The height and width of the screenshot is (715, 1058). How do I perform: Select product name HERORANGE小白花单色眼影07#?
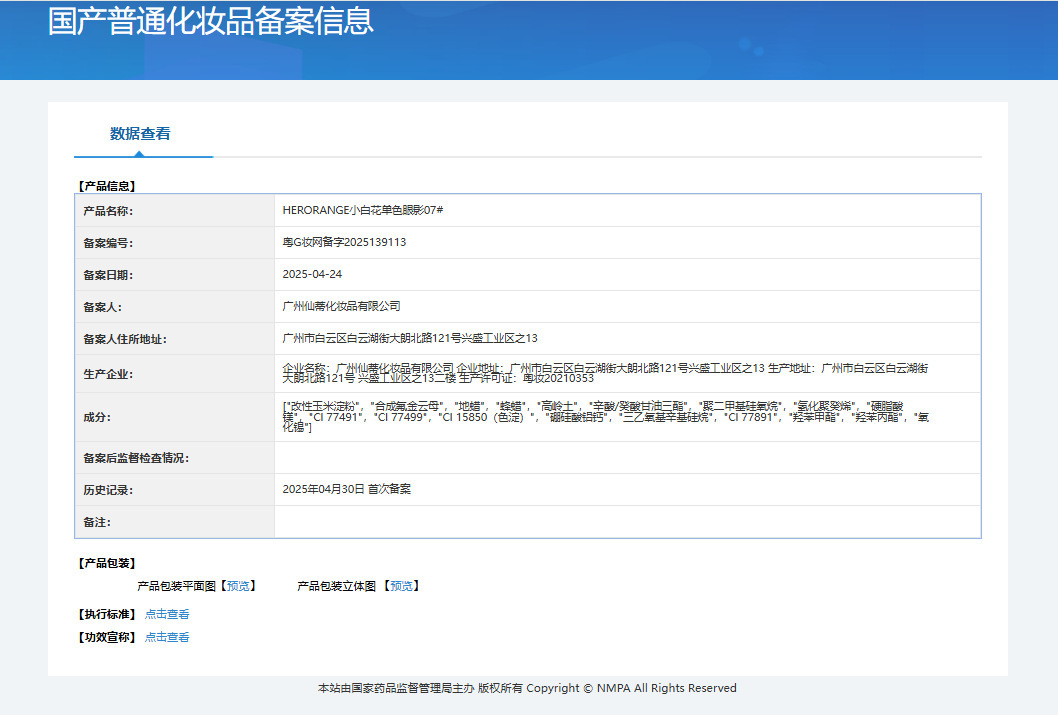click(363, 210)
